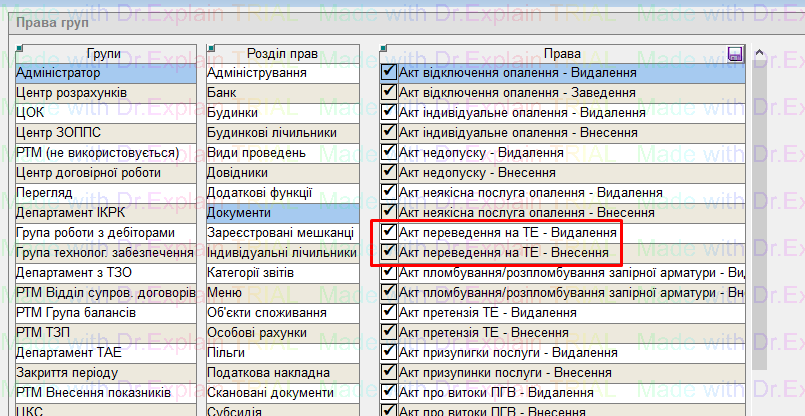This screenshot has height=416, width=805.
Task: Toggle 'Акт претензія ТЕ - Внесення' checkbox
Action: click(x=389, y=332)
